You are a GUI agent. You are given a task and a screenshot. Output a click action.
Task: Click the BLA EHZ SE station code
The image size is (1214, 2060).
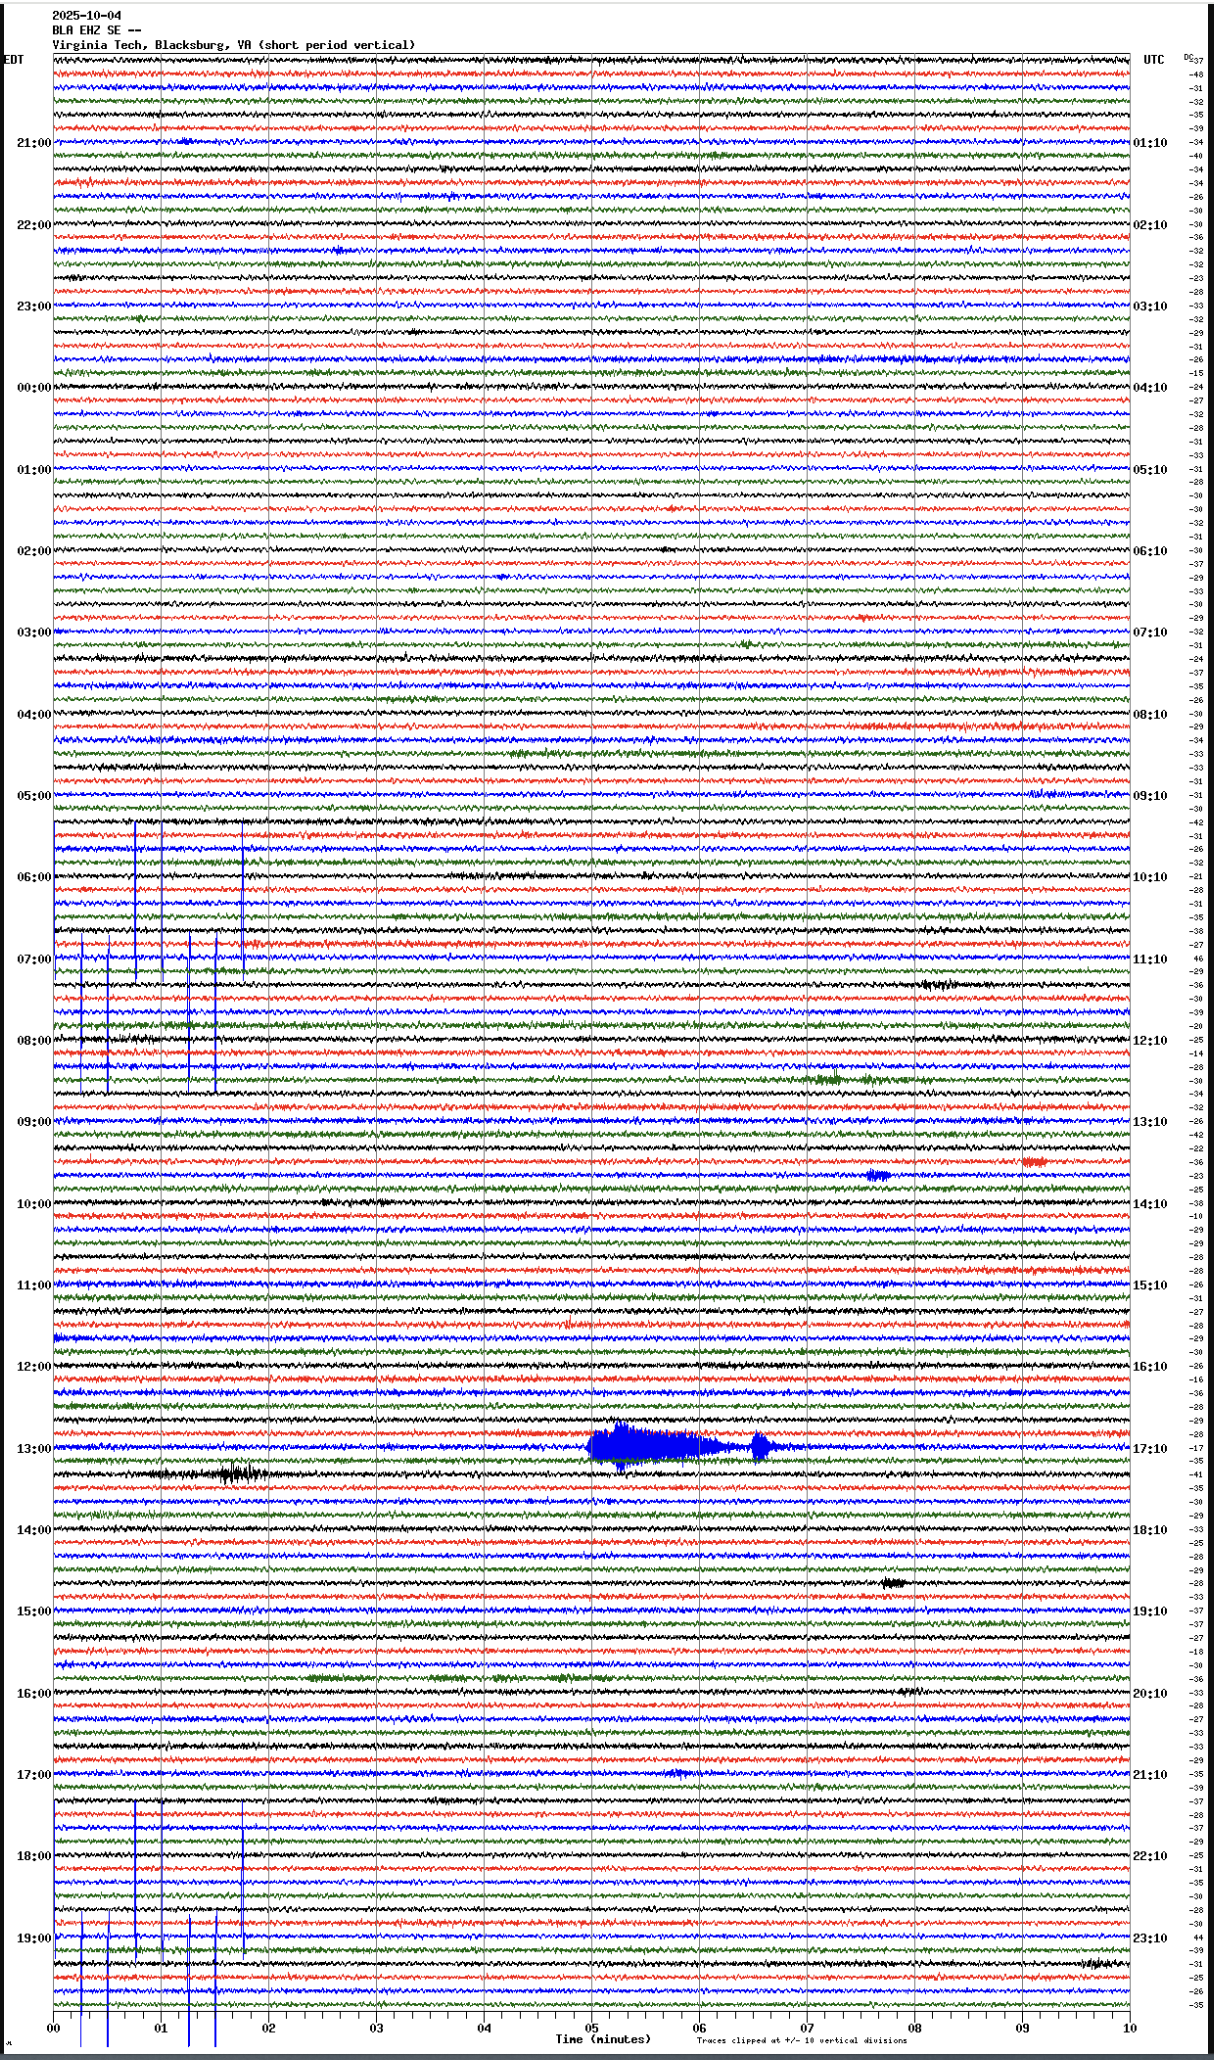point(96,30)
